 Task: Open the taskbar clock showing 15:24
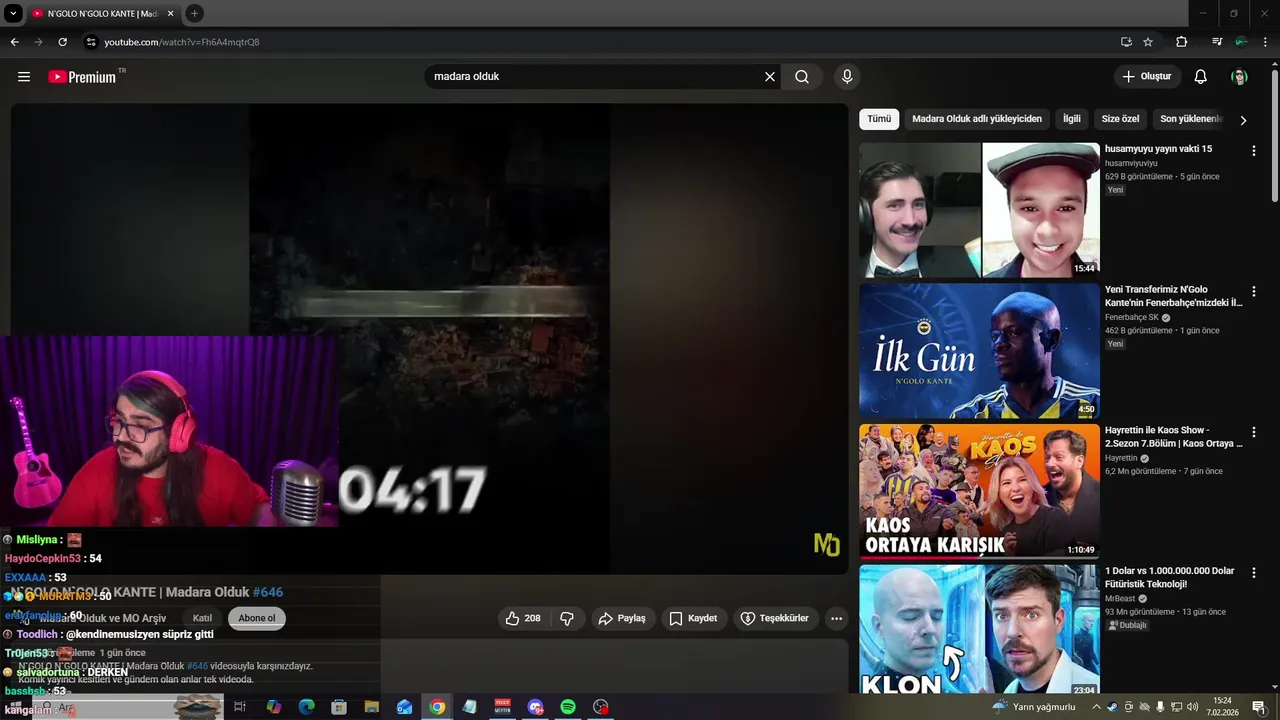click(1221, 707)
